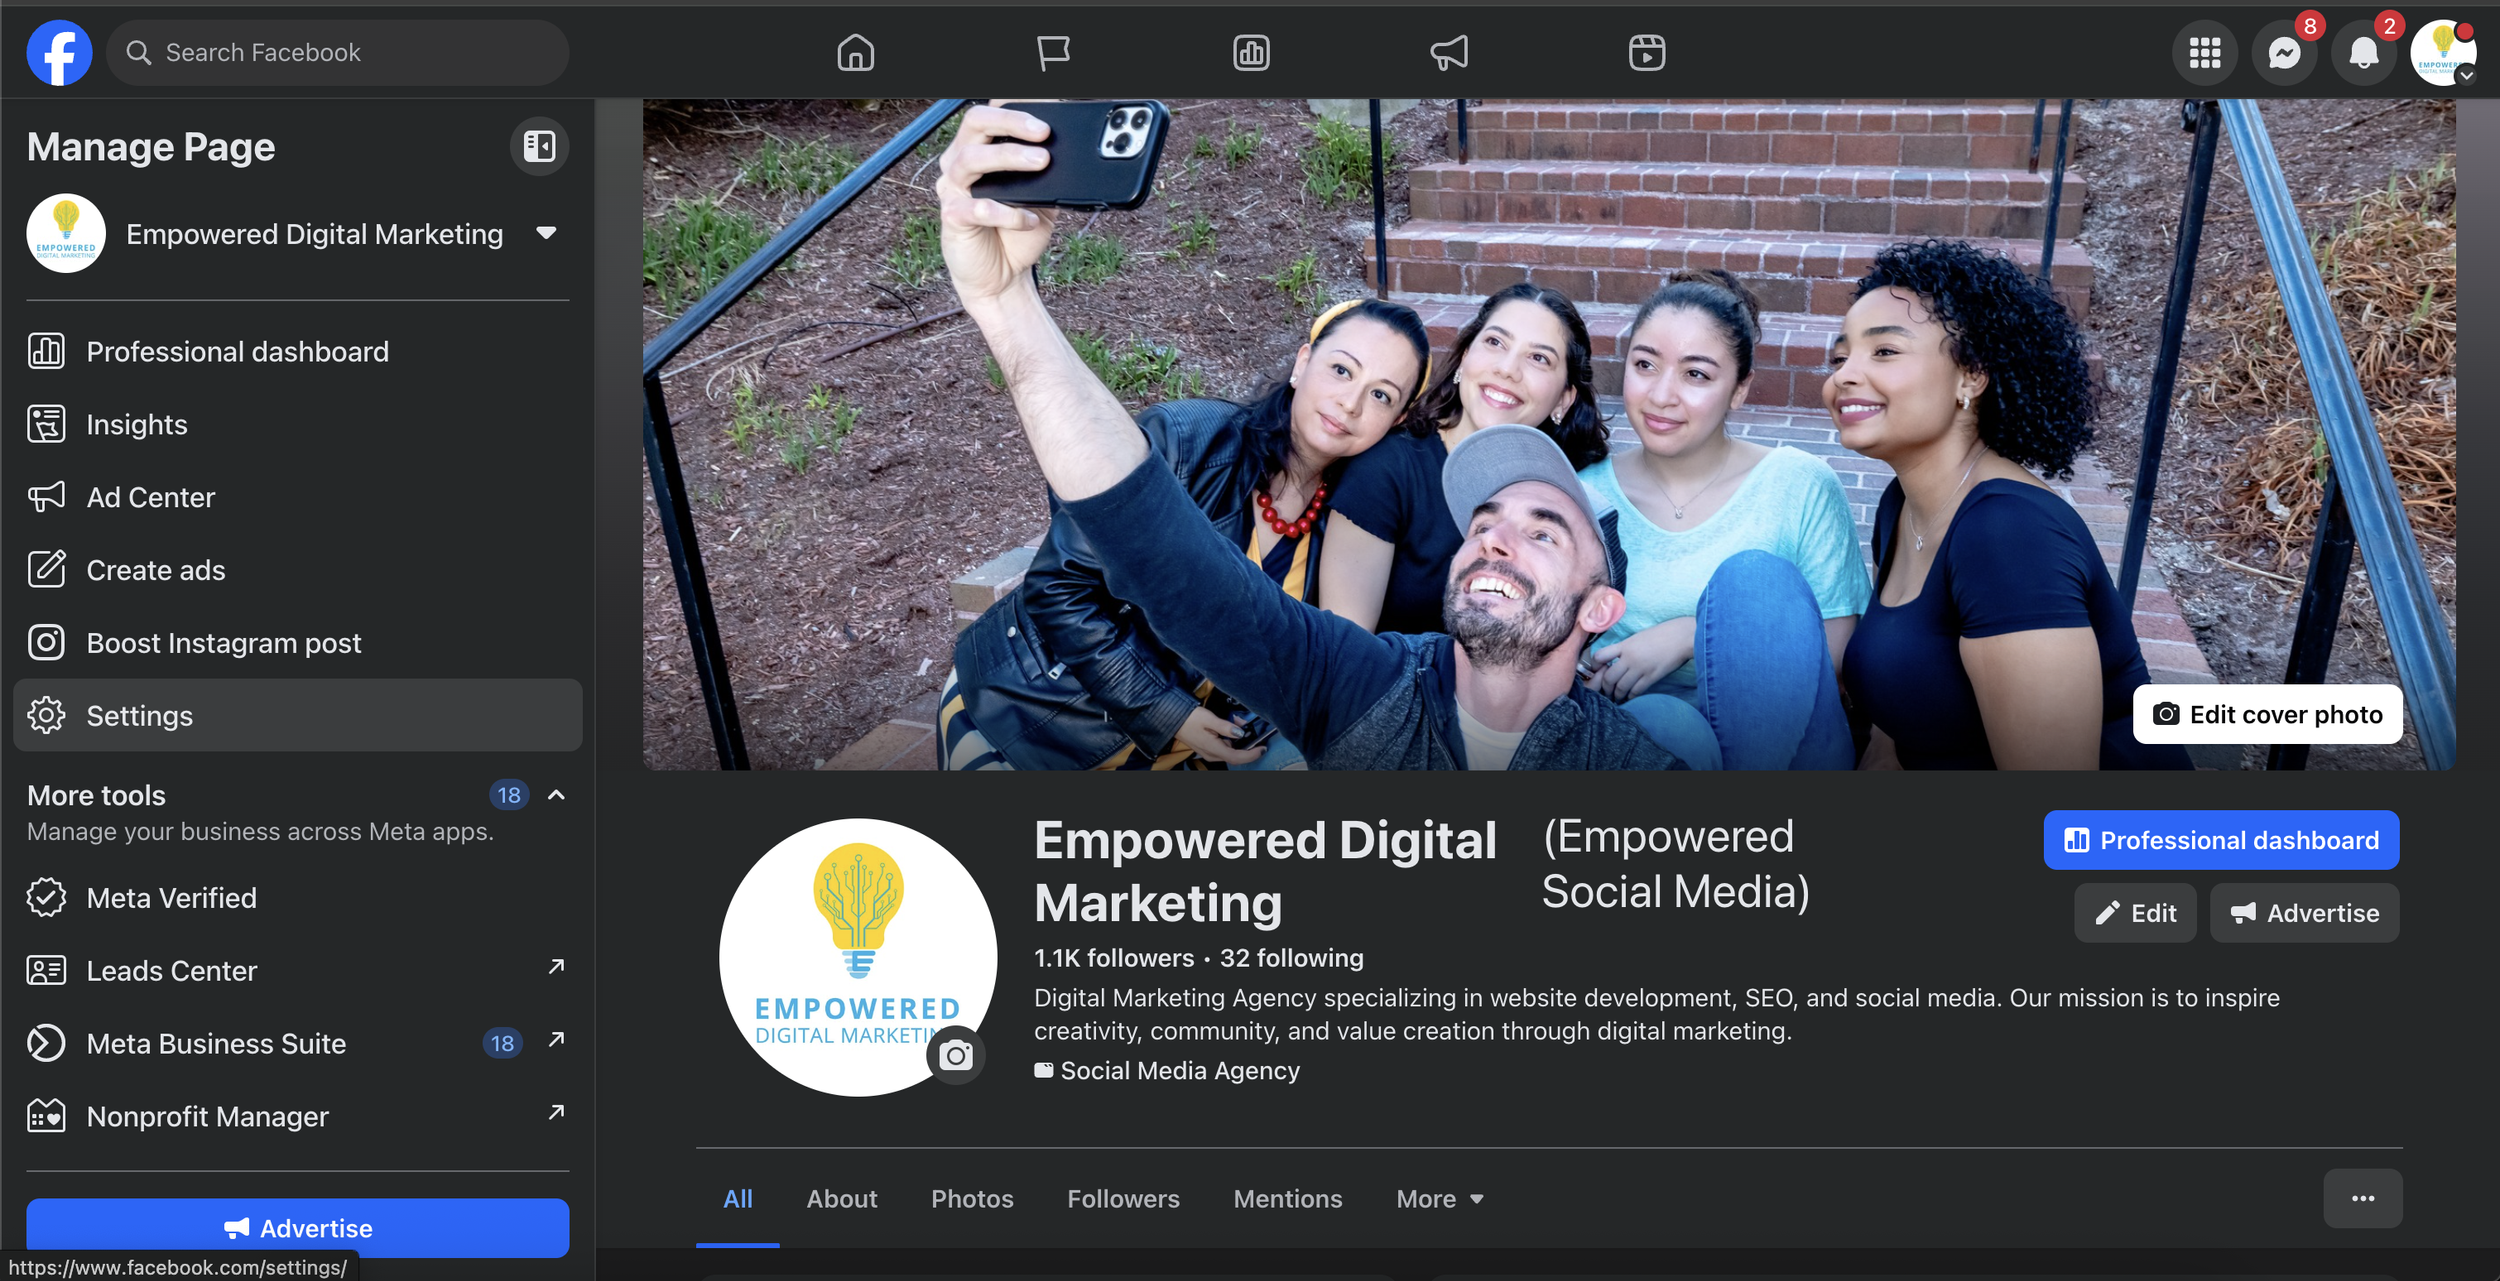The image size is (2500, 1281).
Task: Click Edit cover photo
Action: 2270,714
